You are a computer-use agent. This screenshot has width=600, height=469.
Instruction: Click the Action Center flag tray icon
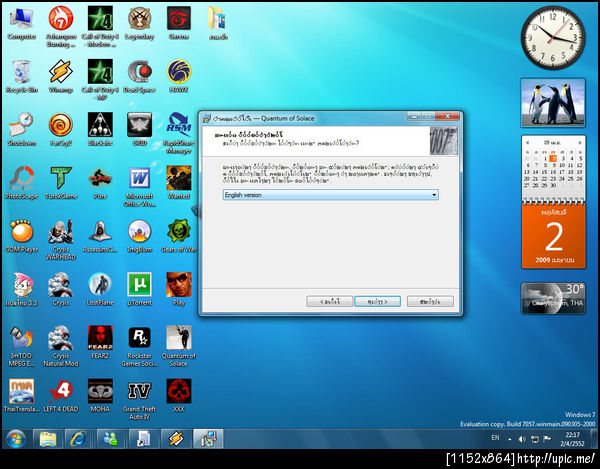point(547,439)
